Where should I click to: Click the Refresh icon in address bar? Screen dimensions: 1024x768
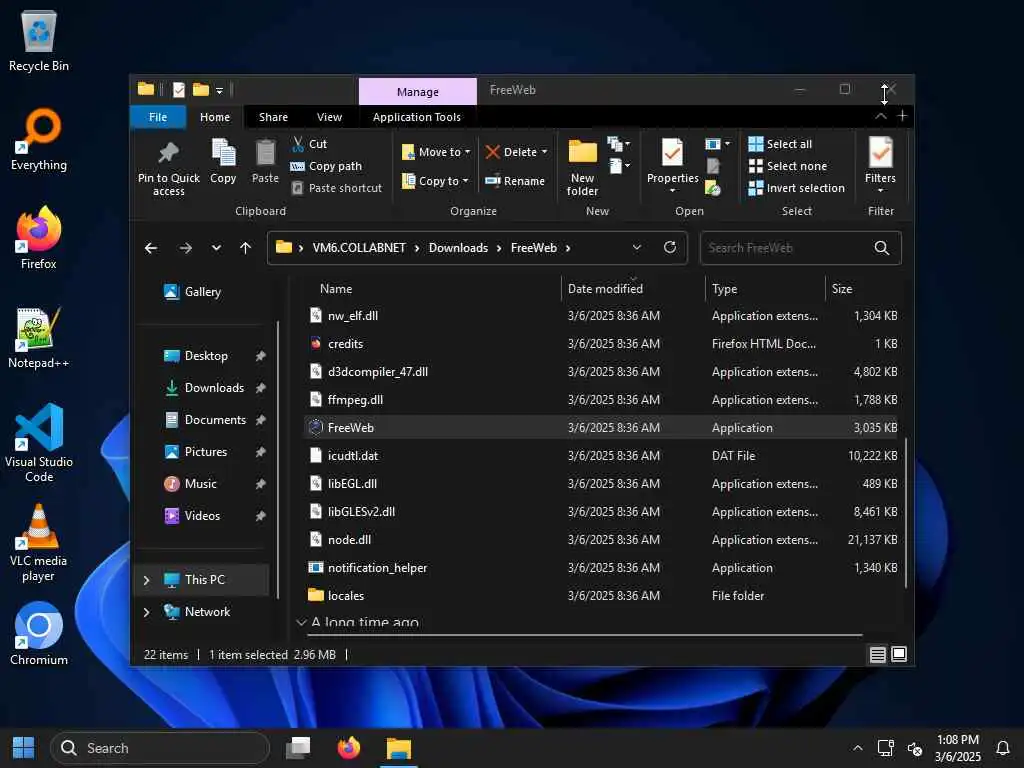click(669, 248)
